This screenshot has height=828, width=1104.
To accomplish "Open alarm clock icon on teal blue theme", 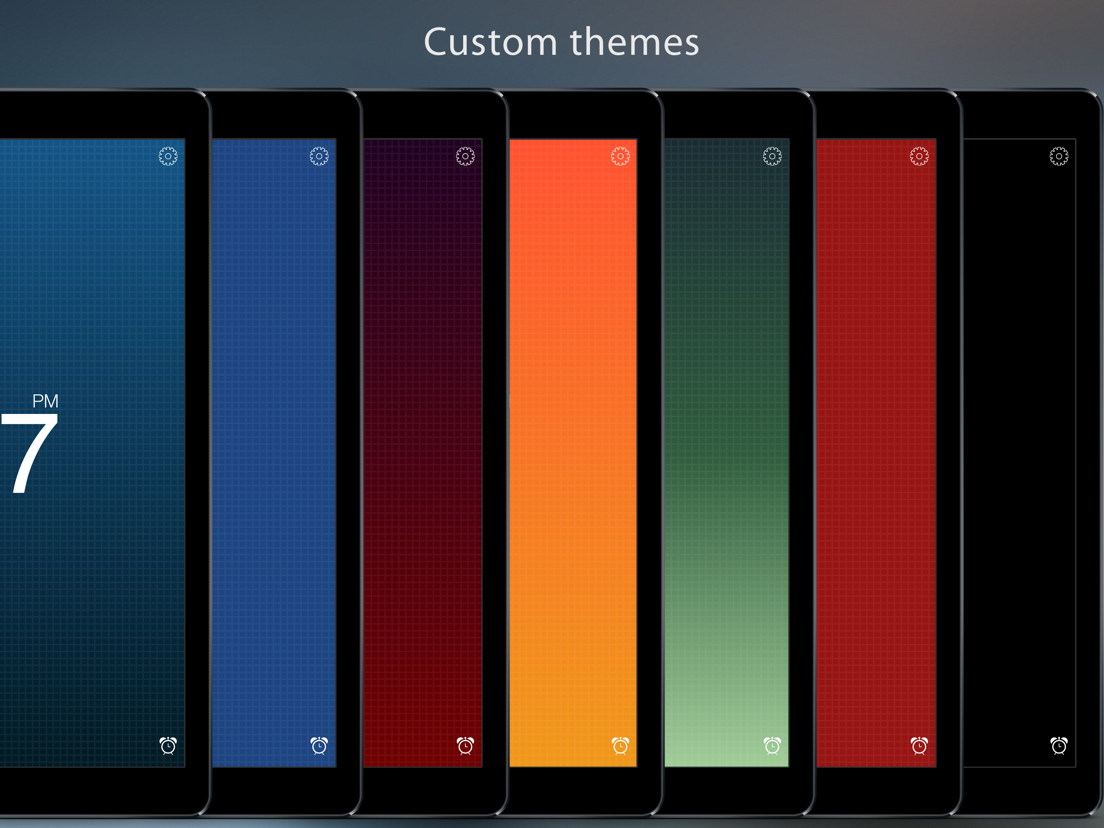I will click(x=168, y=745).
